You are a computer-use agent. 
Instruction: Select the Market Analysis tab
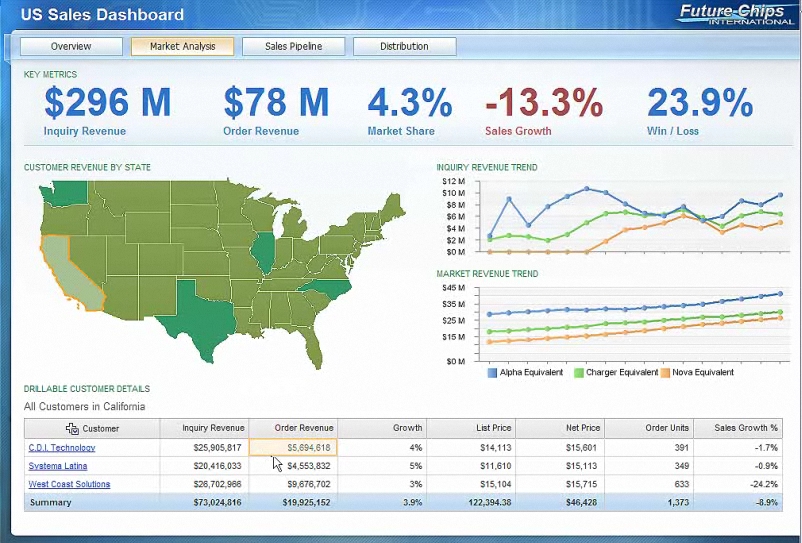pyautogui.click(x=183, y=46)
